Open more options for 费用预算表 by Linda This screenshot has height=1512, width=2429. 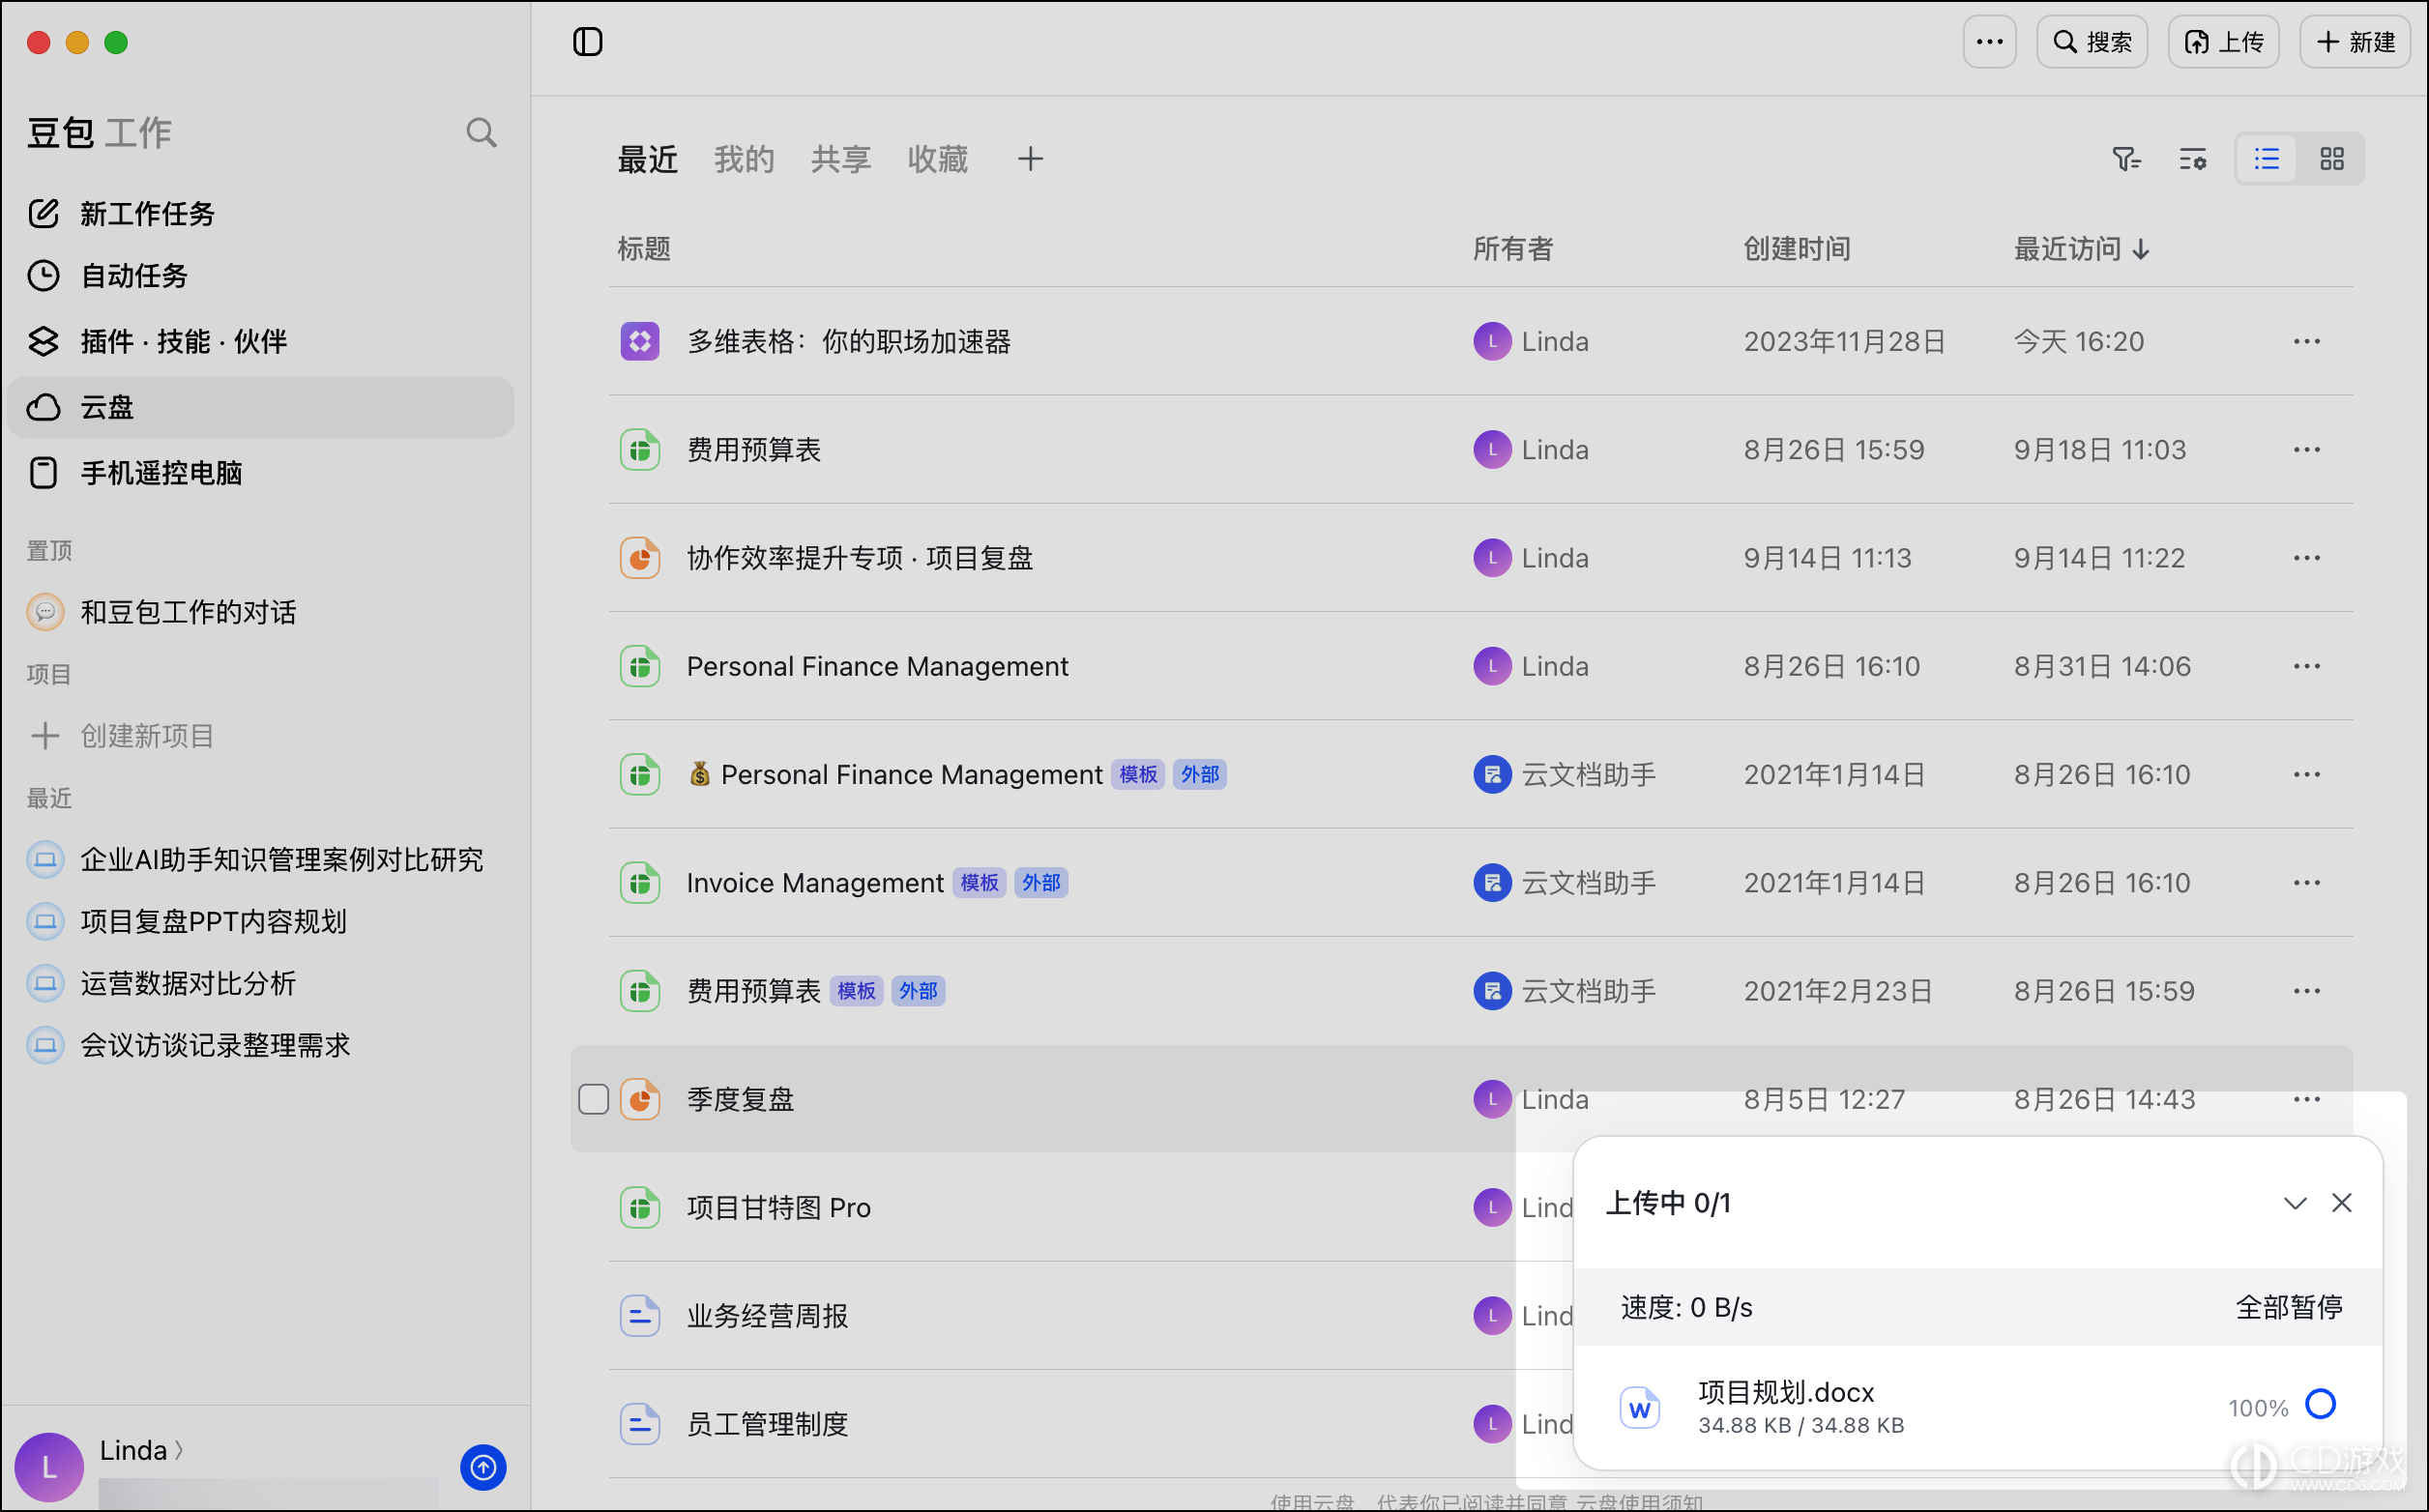(x=2306, y=450)
